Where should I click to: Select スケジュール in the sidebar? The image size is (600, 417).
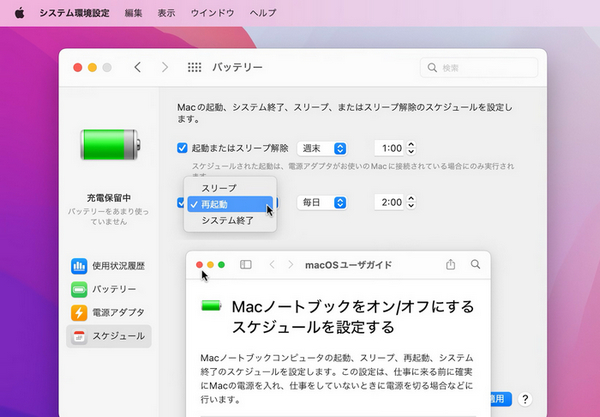[109, 336]
